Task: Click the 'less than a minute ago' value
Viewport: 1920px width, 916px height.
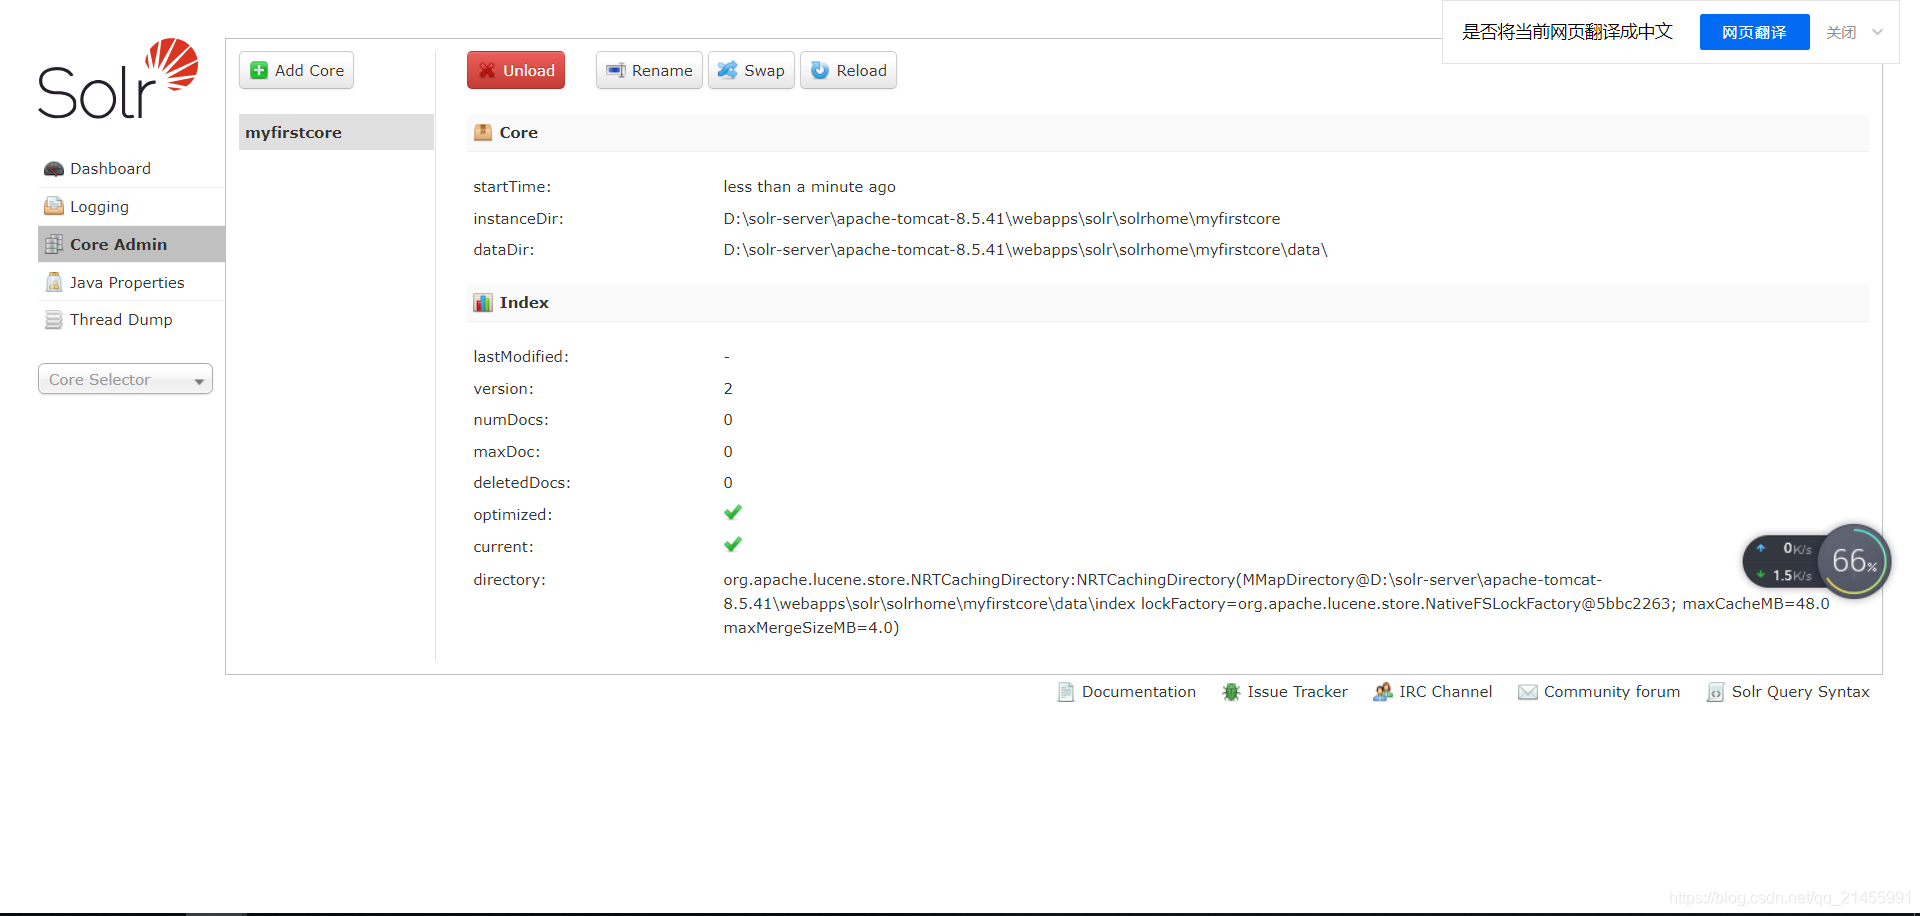Action: [809, 187]
